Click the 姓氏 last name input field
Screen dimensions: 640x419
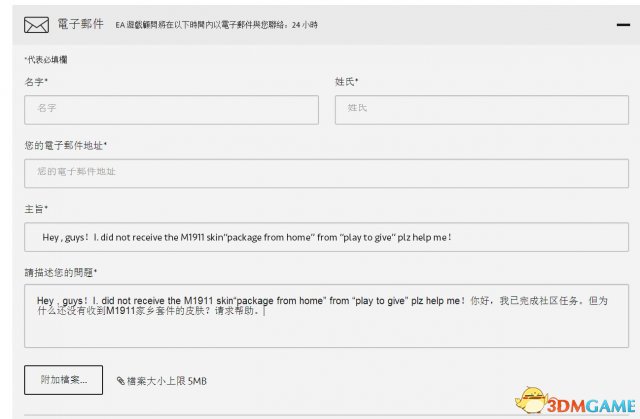[x=482, y=110]
